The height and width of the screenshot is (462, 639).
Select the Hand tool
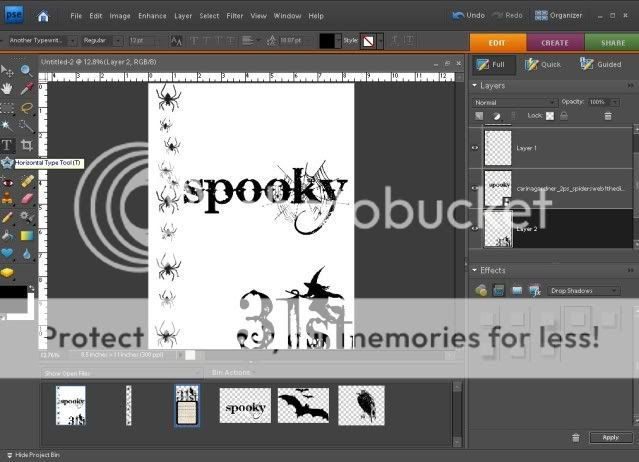[x=7, y=89]
